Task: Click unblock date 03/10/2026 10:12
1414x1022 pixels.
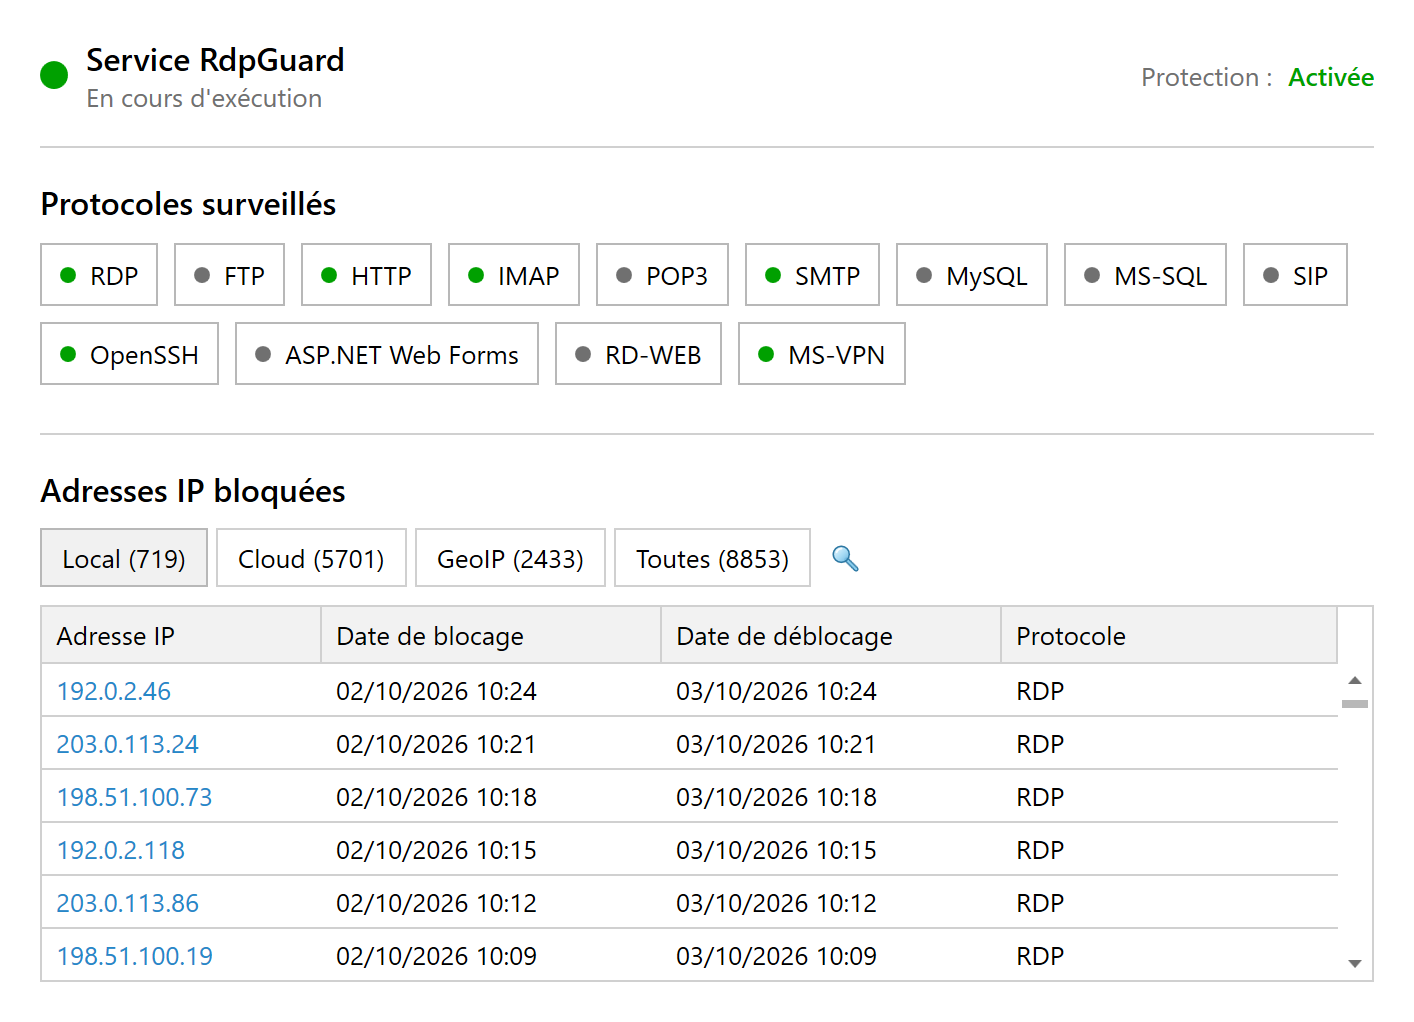Action: pos(776,903)
